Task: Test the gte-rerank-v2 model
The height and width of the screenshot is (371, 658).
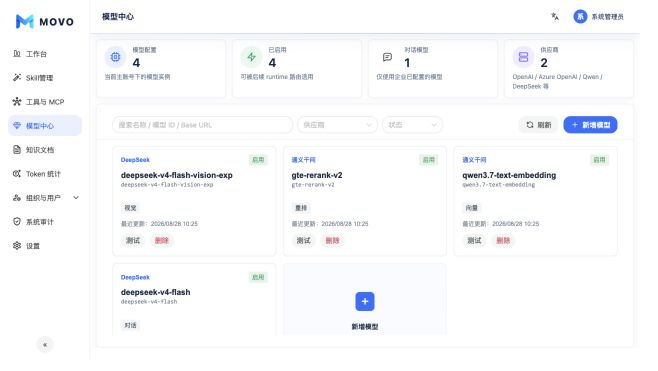Action: tap(304, 240)
